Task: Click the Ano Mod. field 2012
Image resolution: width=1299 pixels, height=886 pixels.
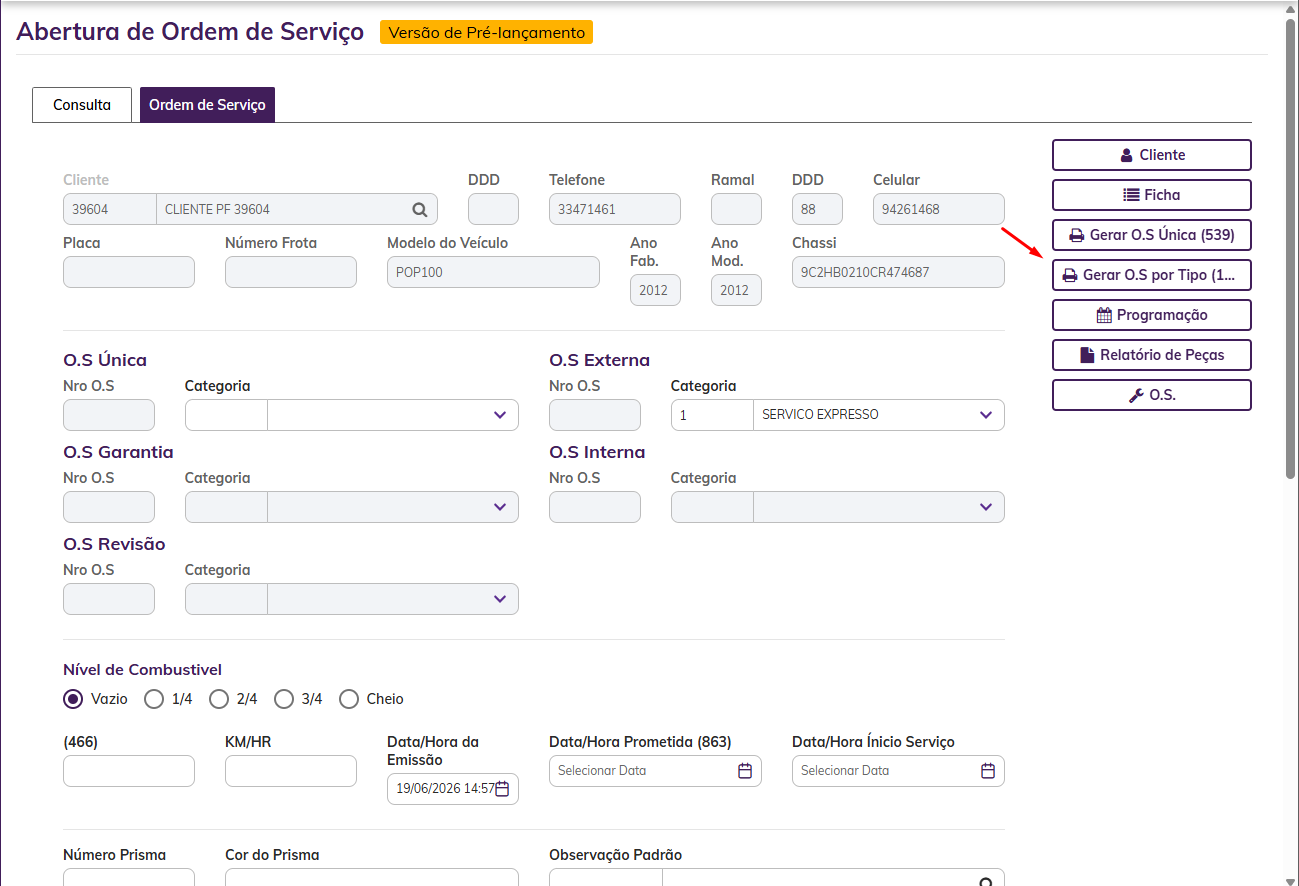Action: (x=736, y=290)
